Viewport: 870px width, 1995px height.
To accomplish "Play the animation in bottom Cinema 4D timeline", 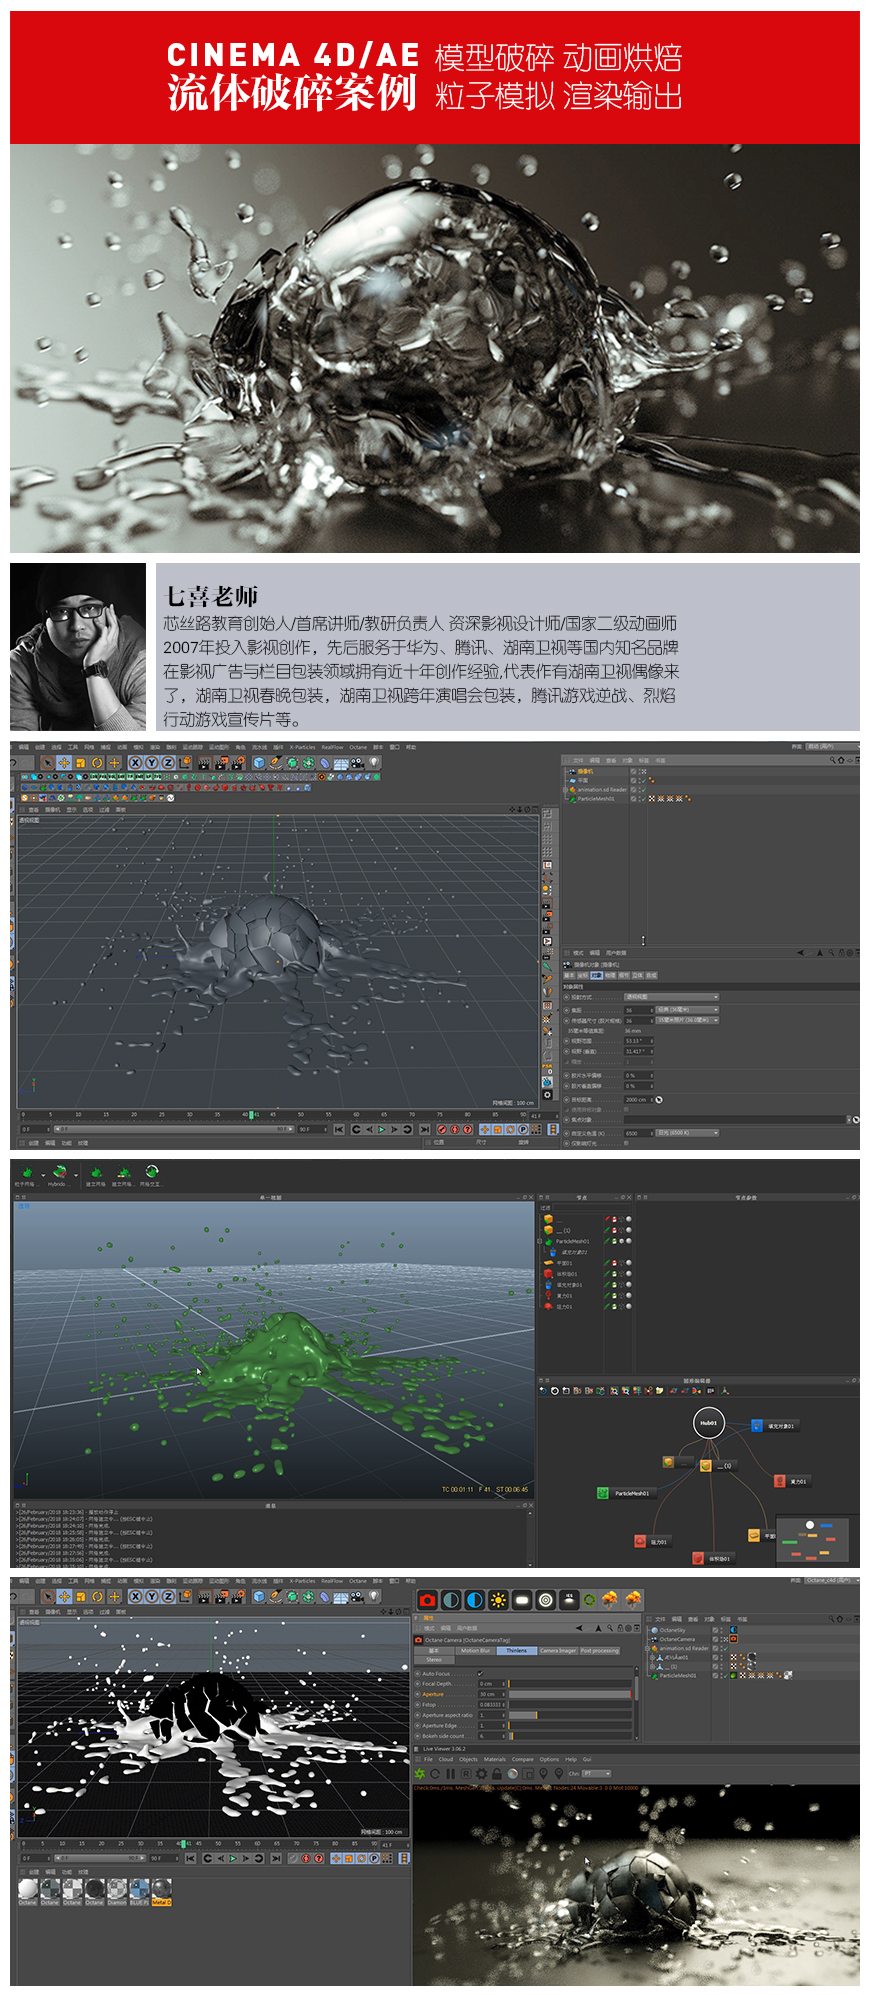I will click(233, 1858).
